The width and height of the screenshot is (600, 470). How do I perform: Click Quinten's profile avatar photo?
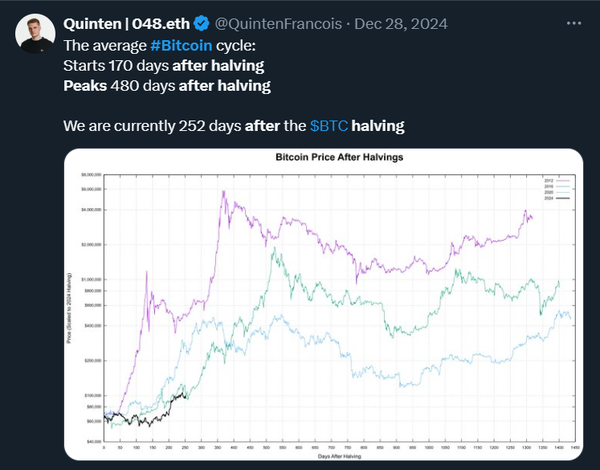[x=36, y=35]
